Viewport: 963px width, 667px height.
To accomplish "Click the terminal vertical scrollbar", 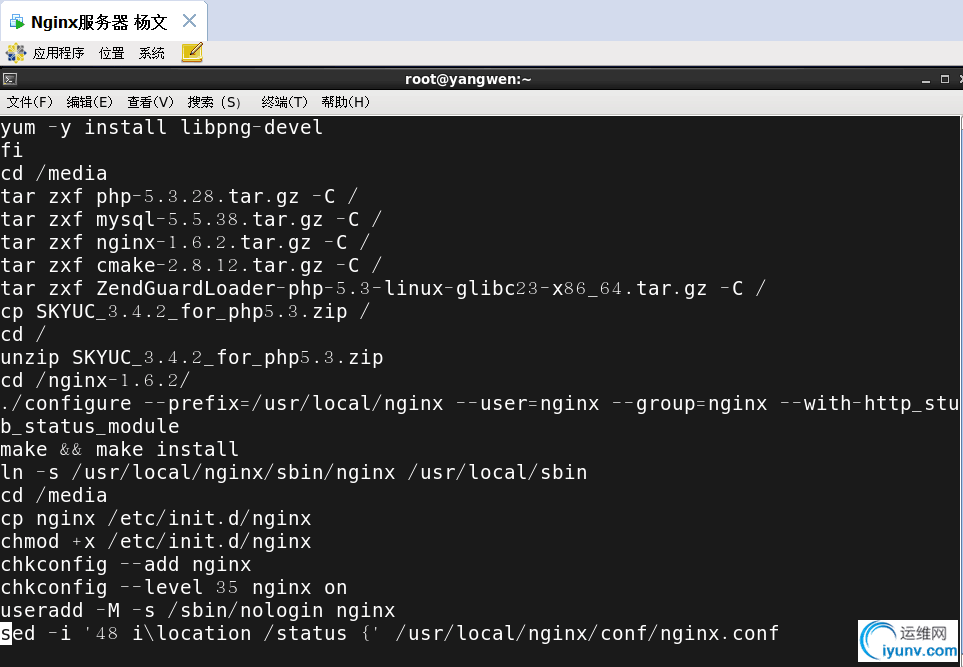I will (961, 391).
